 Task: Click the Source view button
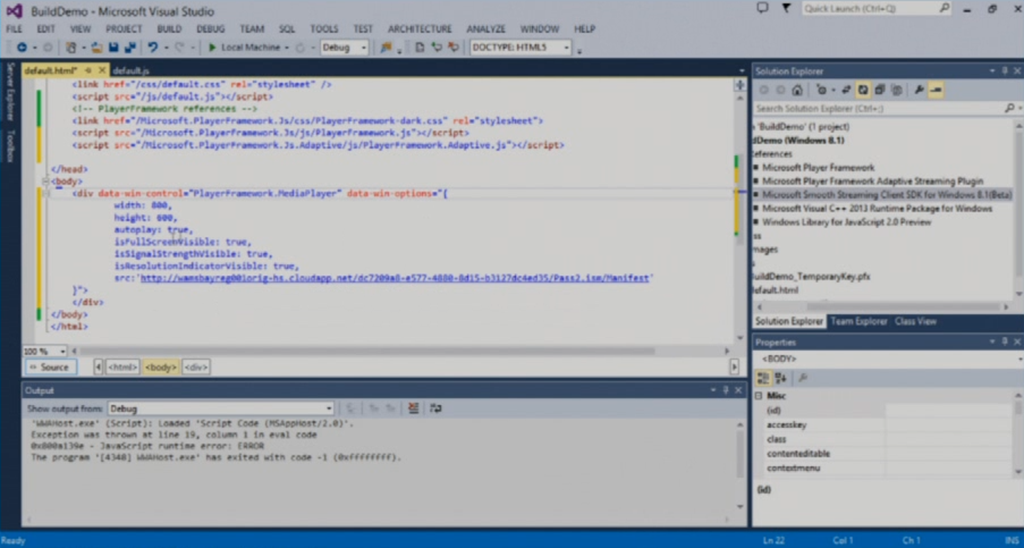pos(51,367)
